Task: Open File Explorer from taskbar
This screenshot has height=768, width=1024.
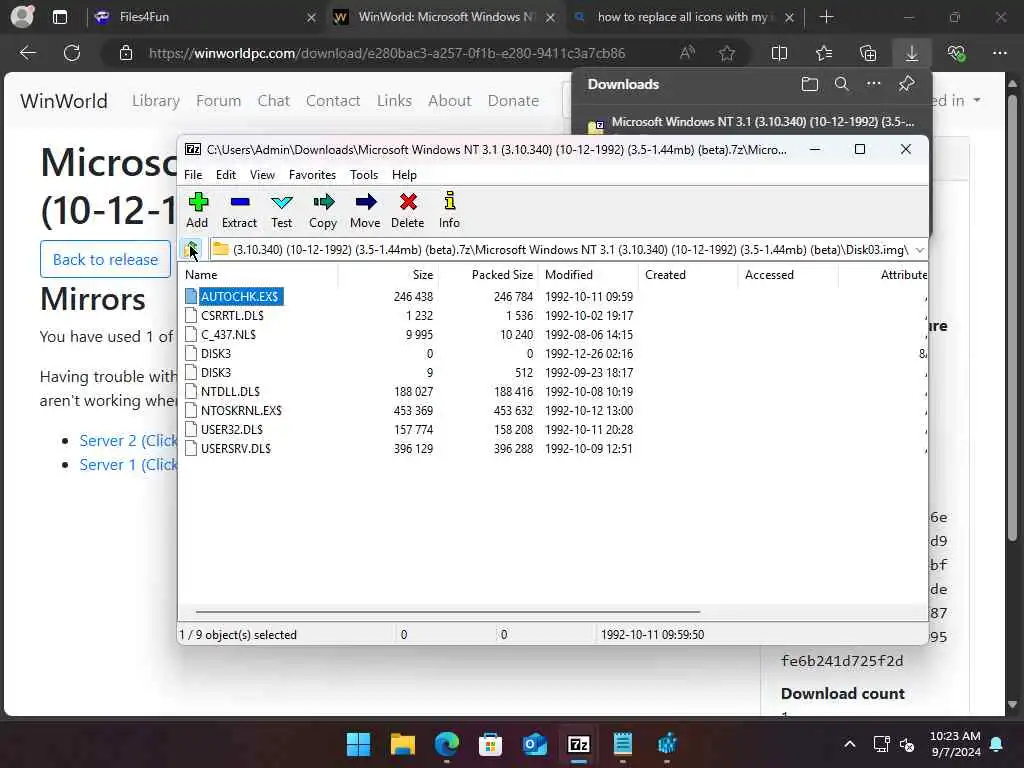Action: pyautogui.click(x=403, y=744)
